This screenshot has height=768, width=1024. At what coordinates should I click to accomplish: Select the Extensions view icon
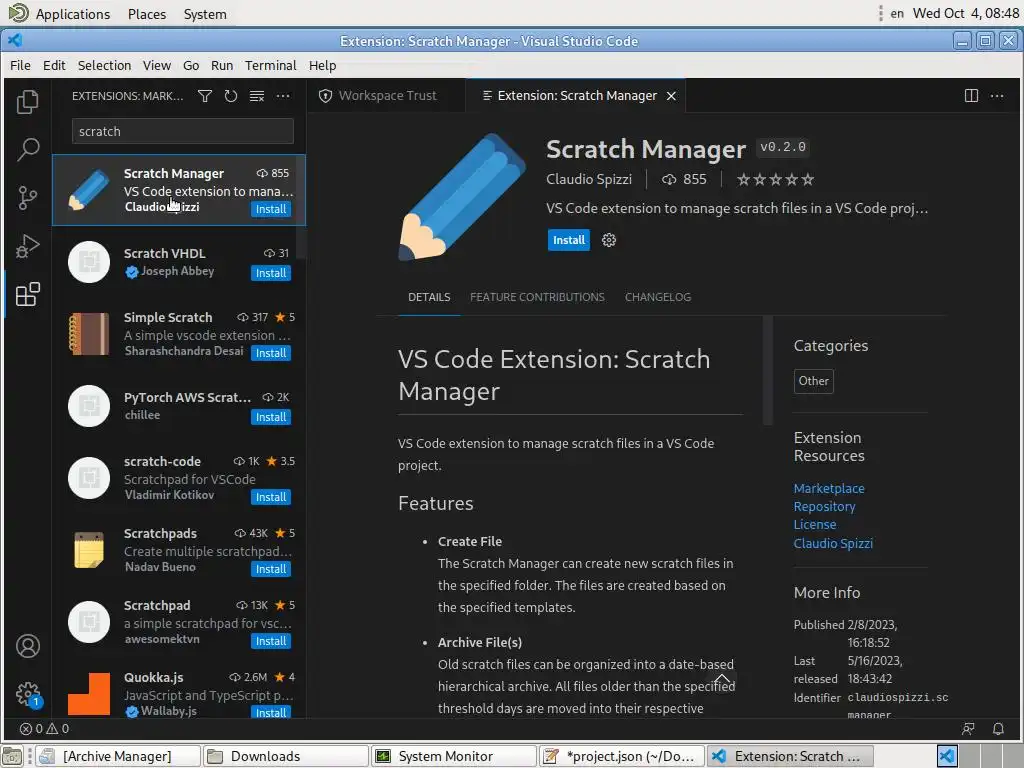pyautogui.click(x=27, y=294)
